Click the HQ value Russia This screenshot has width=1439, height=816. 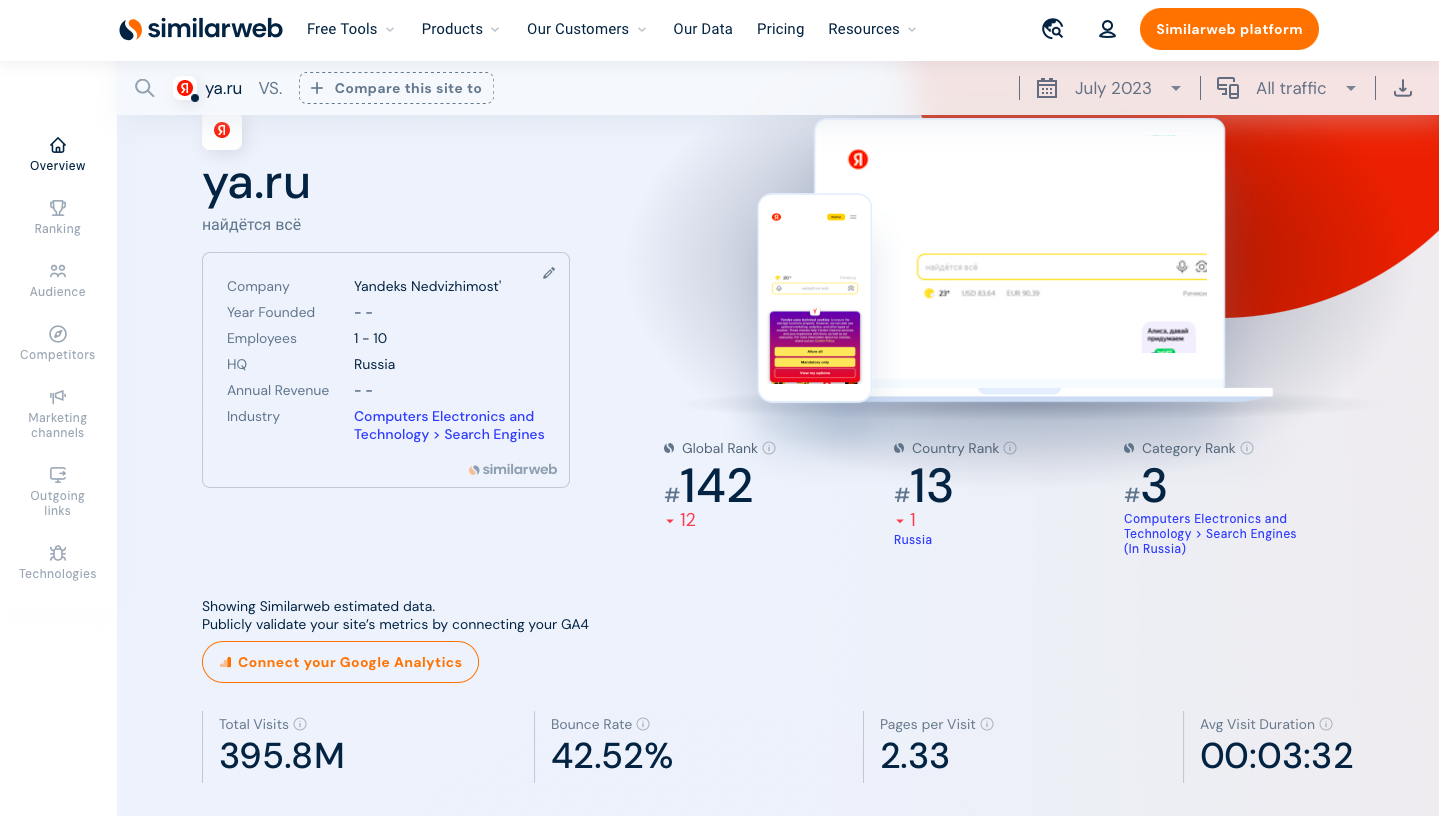click(375, 364)
